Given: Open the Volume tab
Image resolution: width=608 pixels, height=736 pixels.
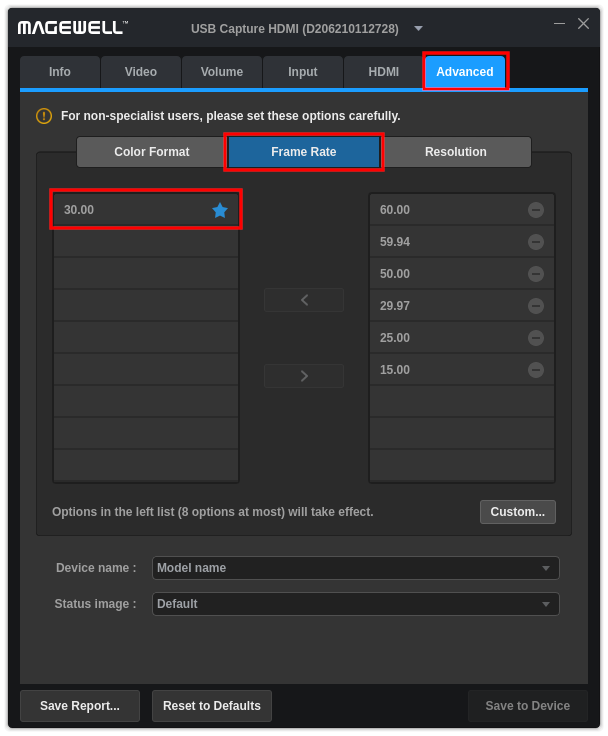Looking at the screenshot, I should coord(222,72).
